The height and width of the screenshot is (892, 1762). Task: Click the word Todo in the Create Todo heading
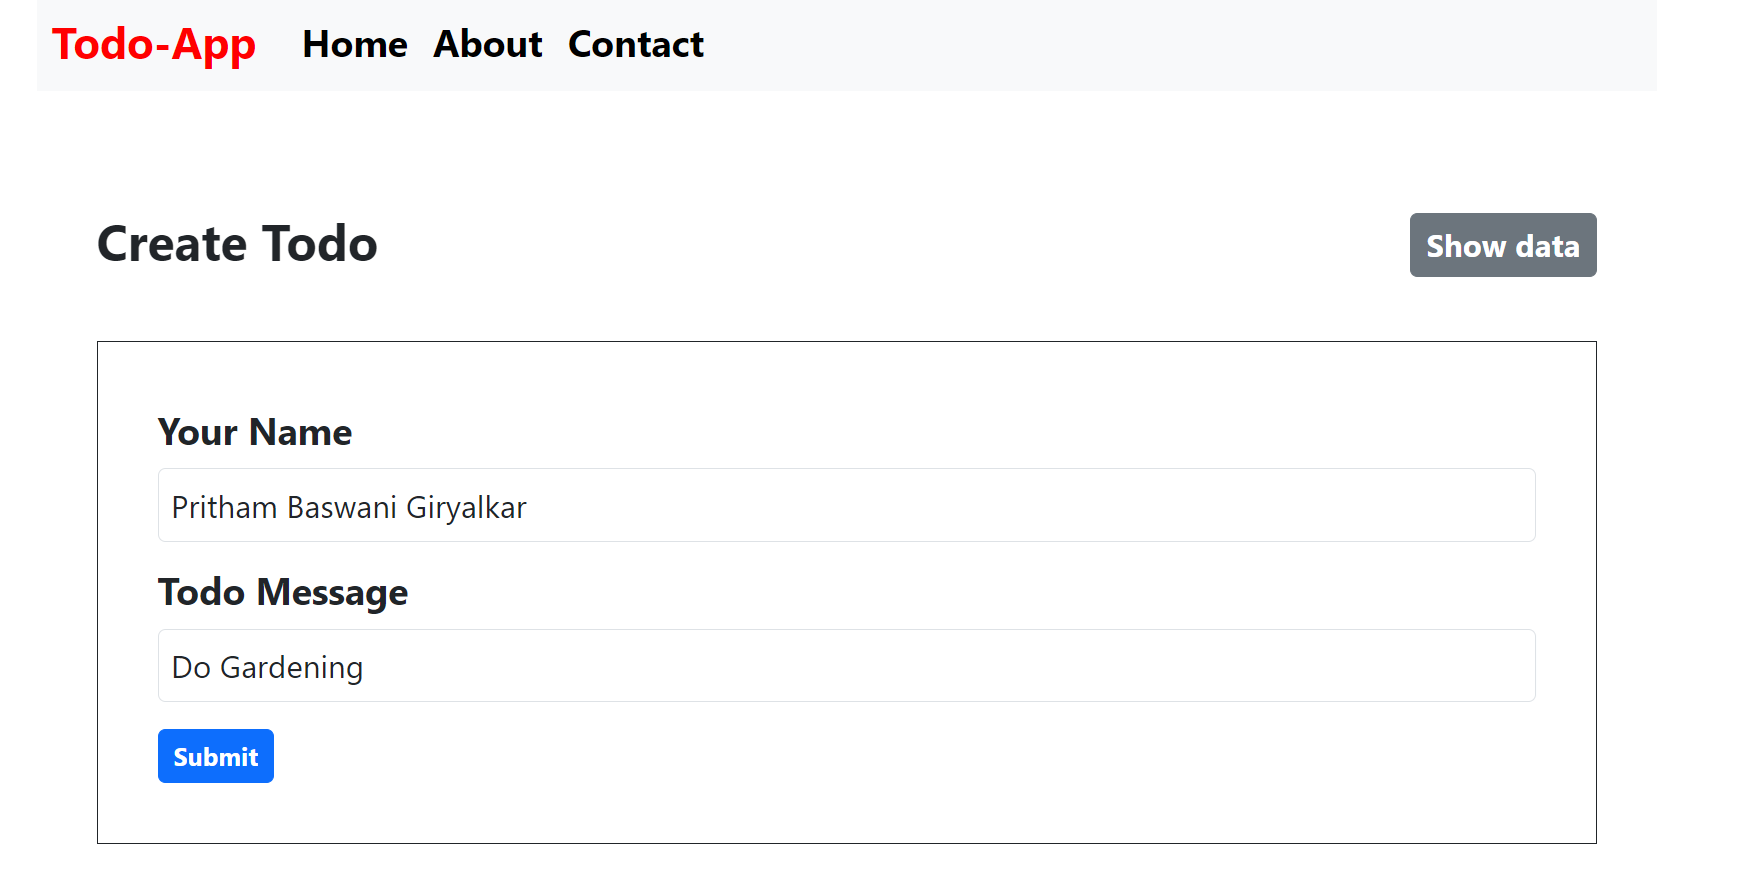coord(320,245)
